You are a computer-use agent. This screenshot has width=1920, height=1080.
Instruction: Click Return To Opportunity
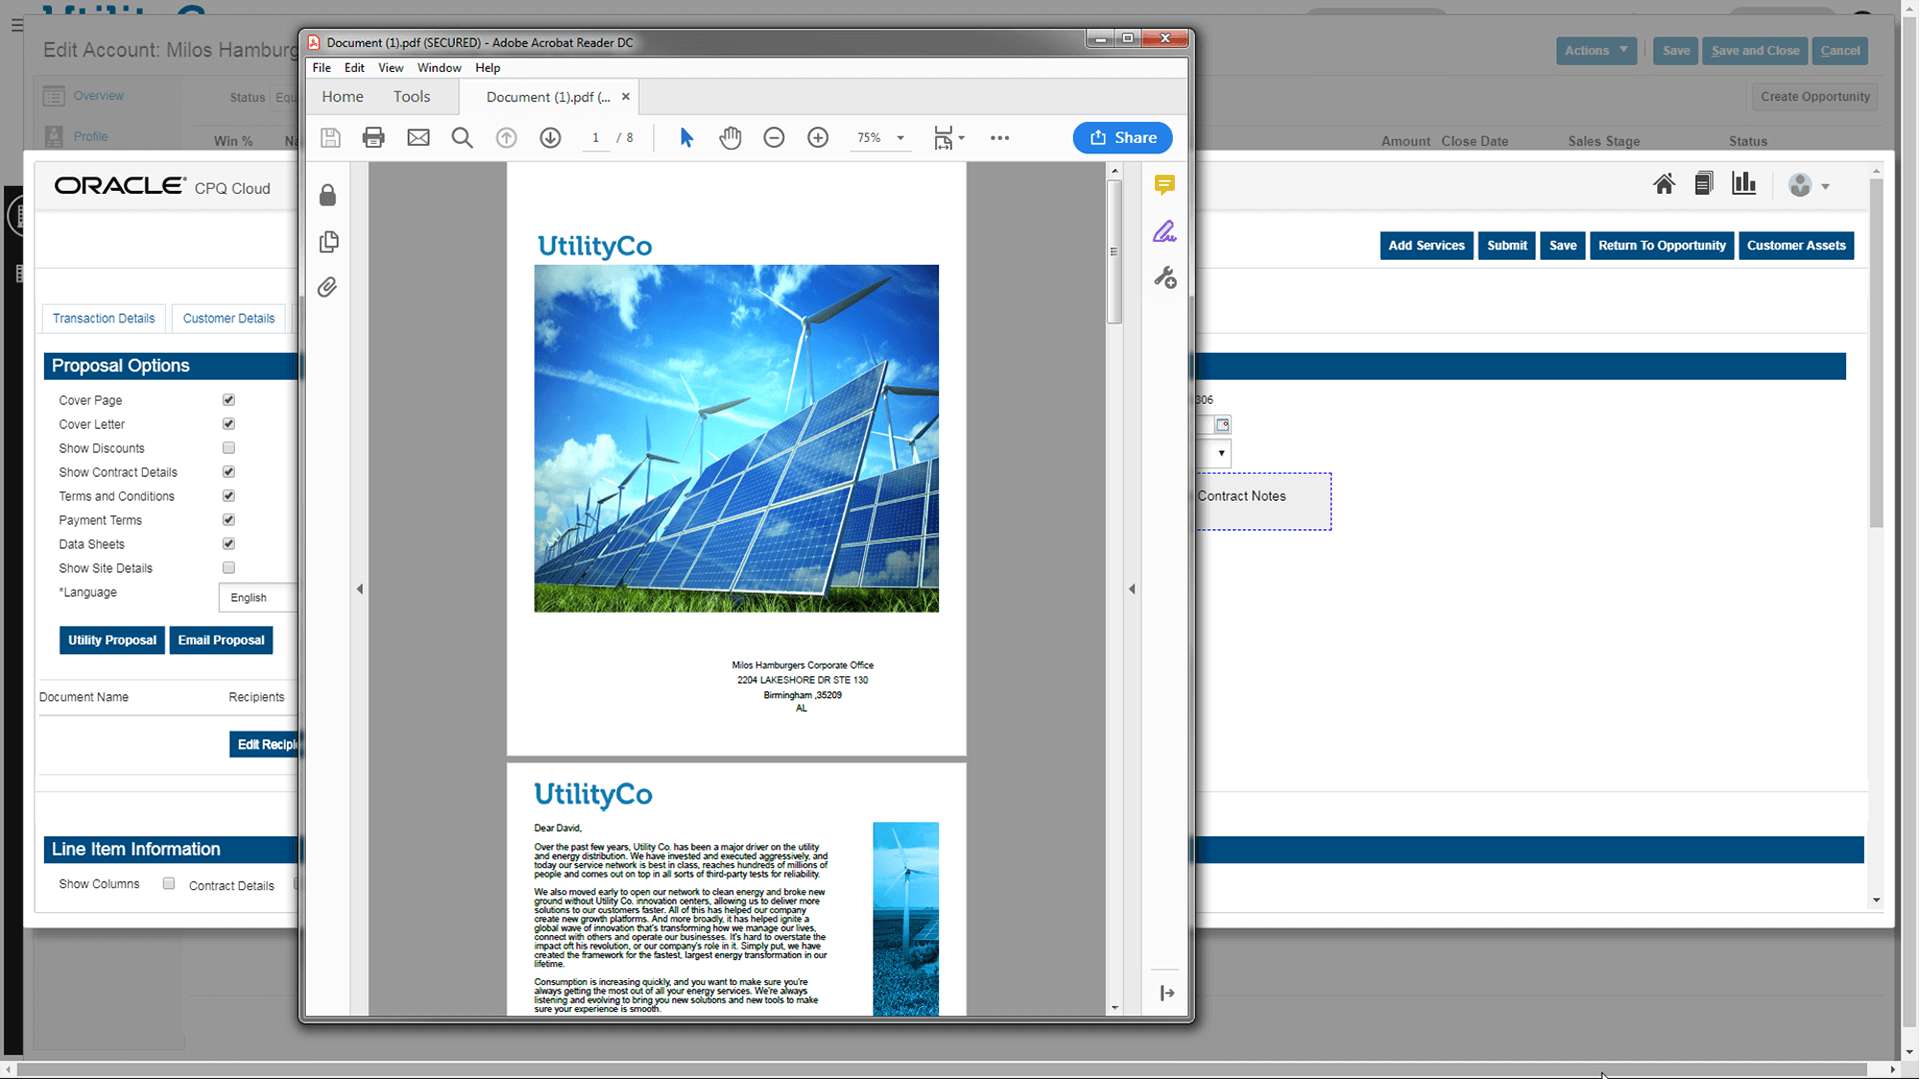coord(1662,245)
